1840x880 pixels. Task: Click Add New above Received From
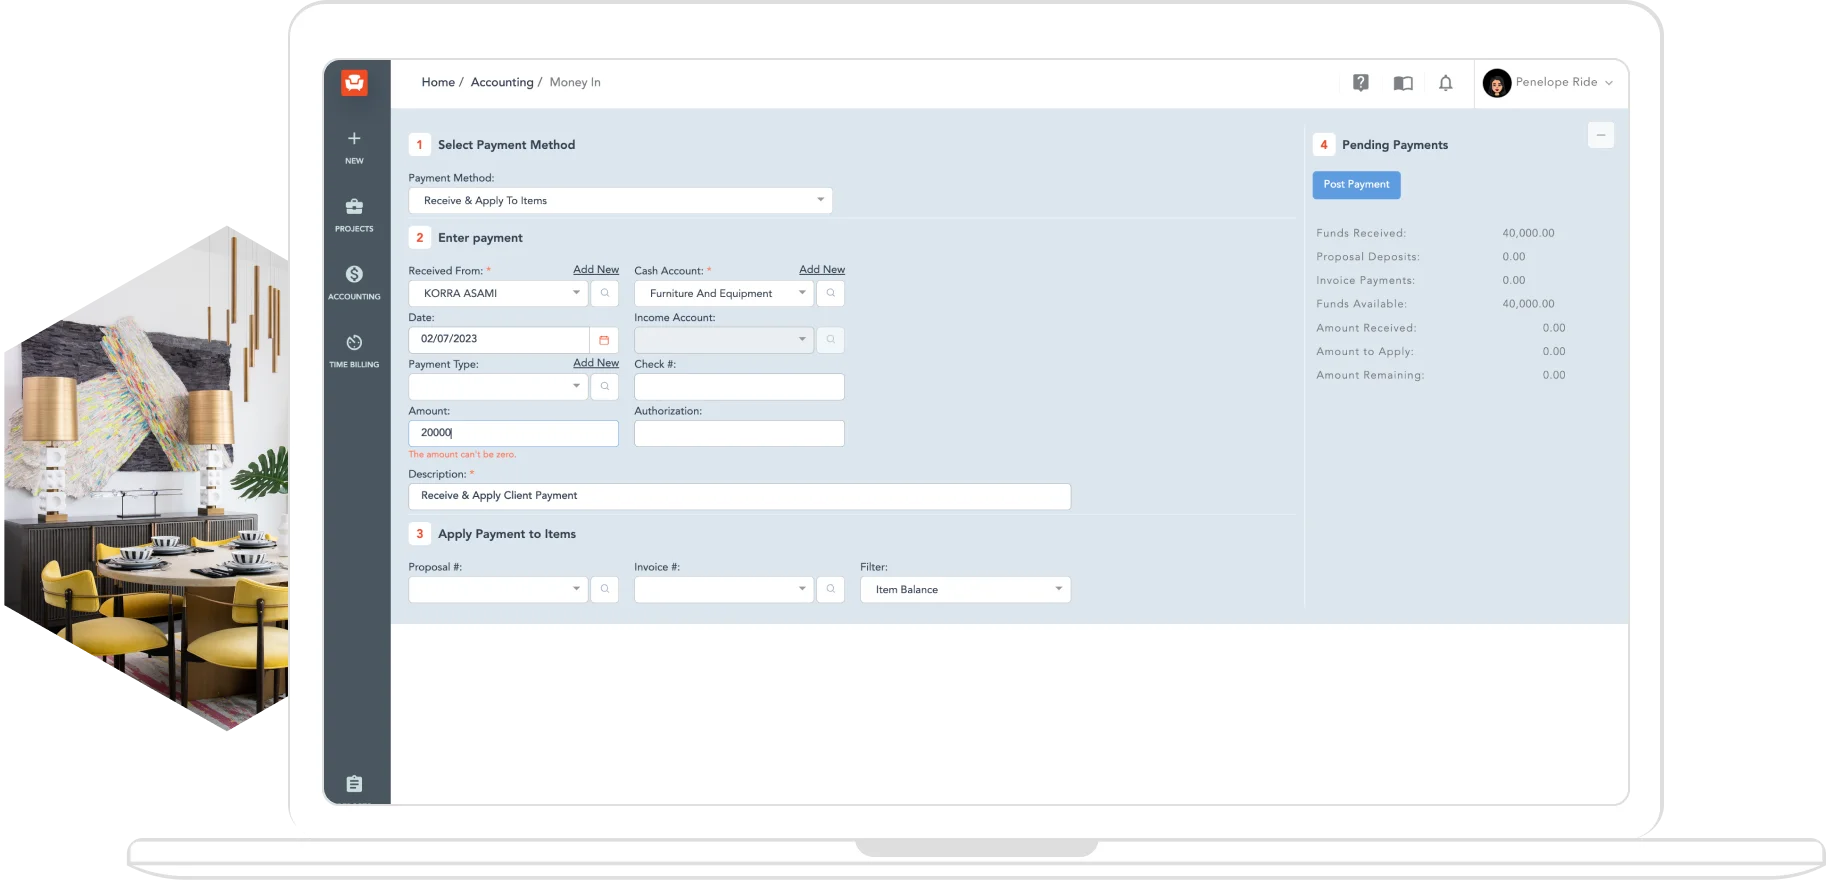(596, 270)
